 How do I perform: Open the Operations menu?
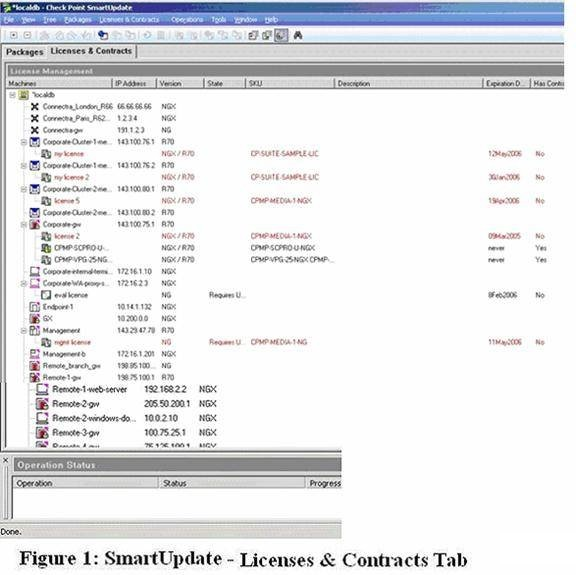(x=187, y=20)
